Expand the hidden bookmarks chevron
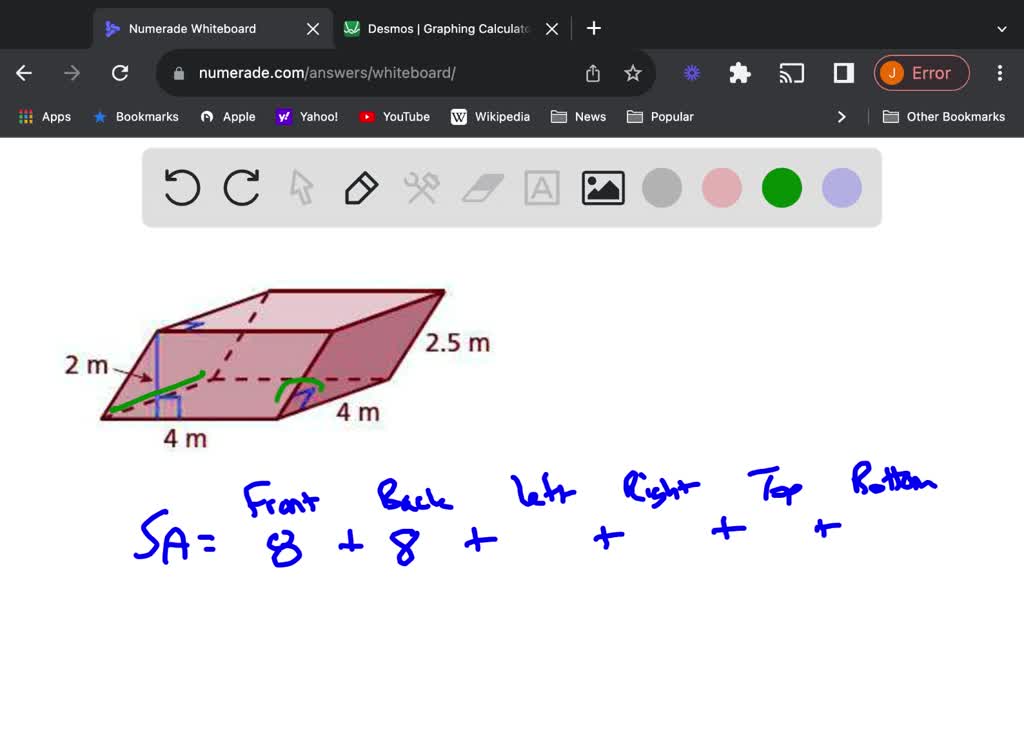 pyautogui.click(x=842, y=116)
